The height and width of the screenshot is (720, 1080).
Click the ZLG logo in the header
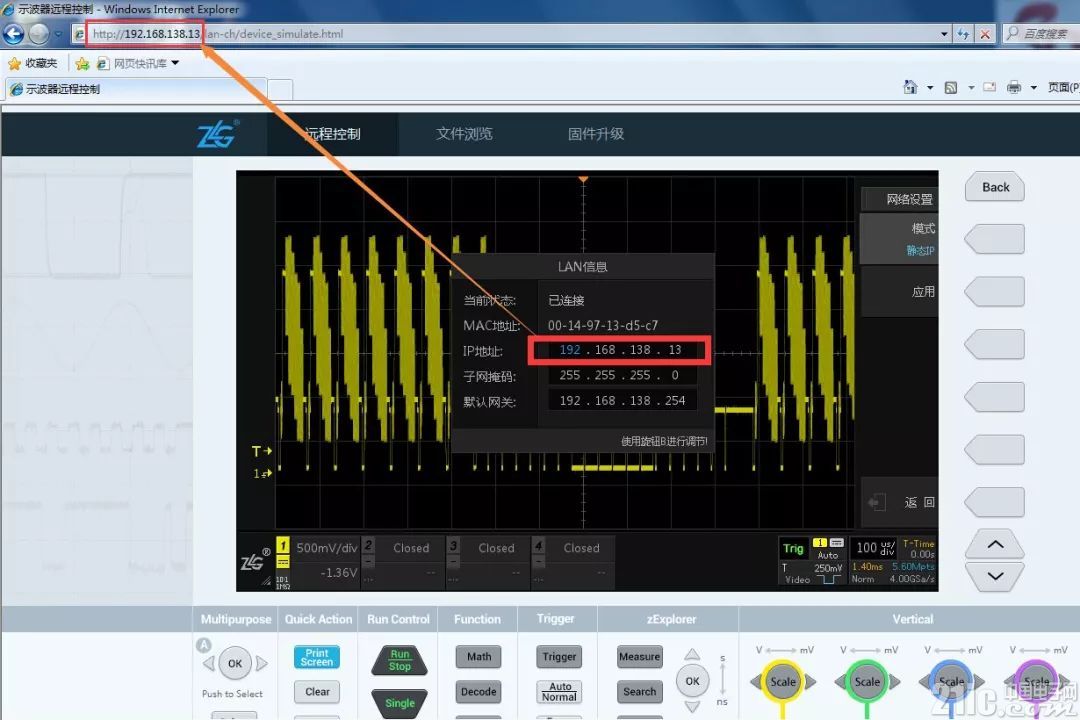click(218, 133)
